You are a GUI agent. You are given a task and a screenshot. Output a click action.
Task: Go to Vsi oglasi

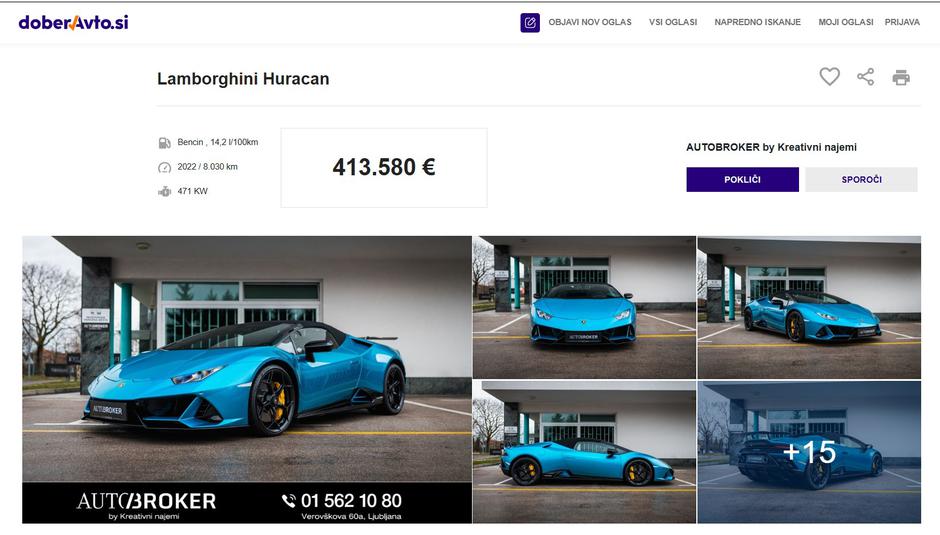click(673, 22)
